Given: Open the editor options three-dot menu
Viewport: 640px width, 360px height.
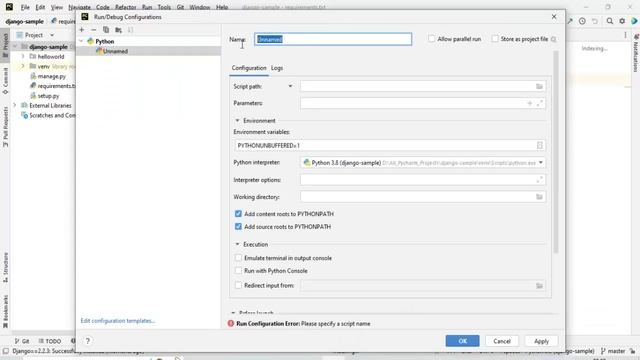Looking at the screenshot, I should [x=625, y=35].
